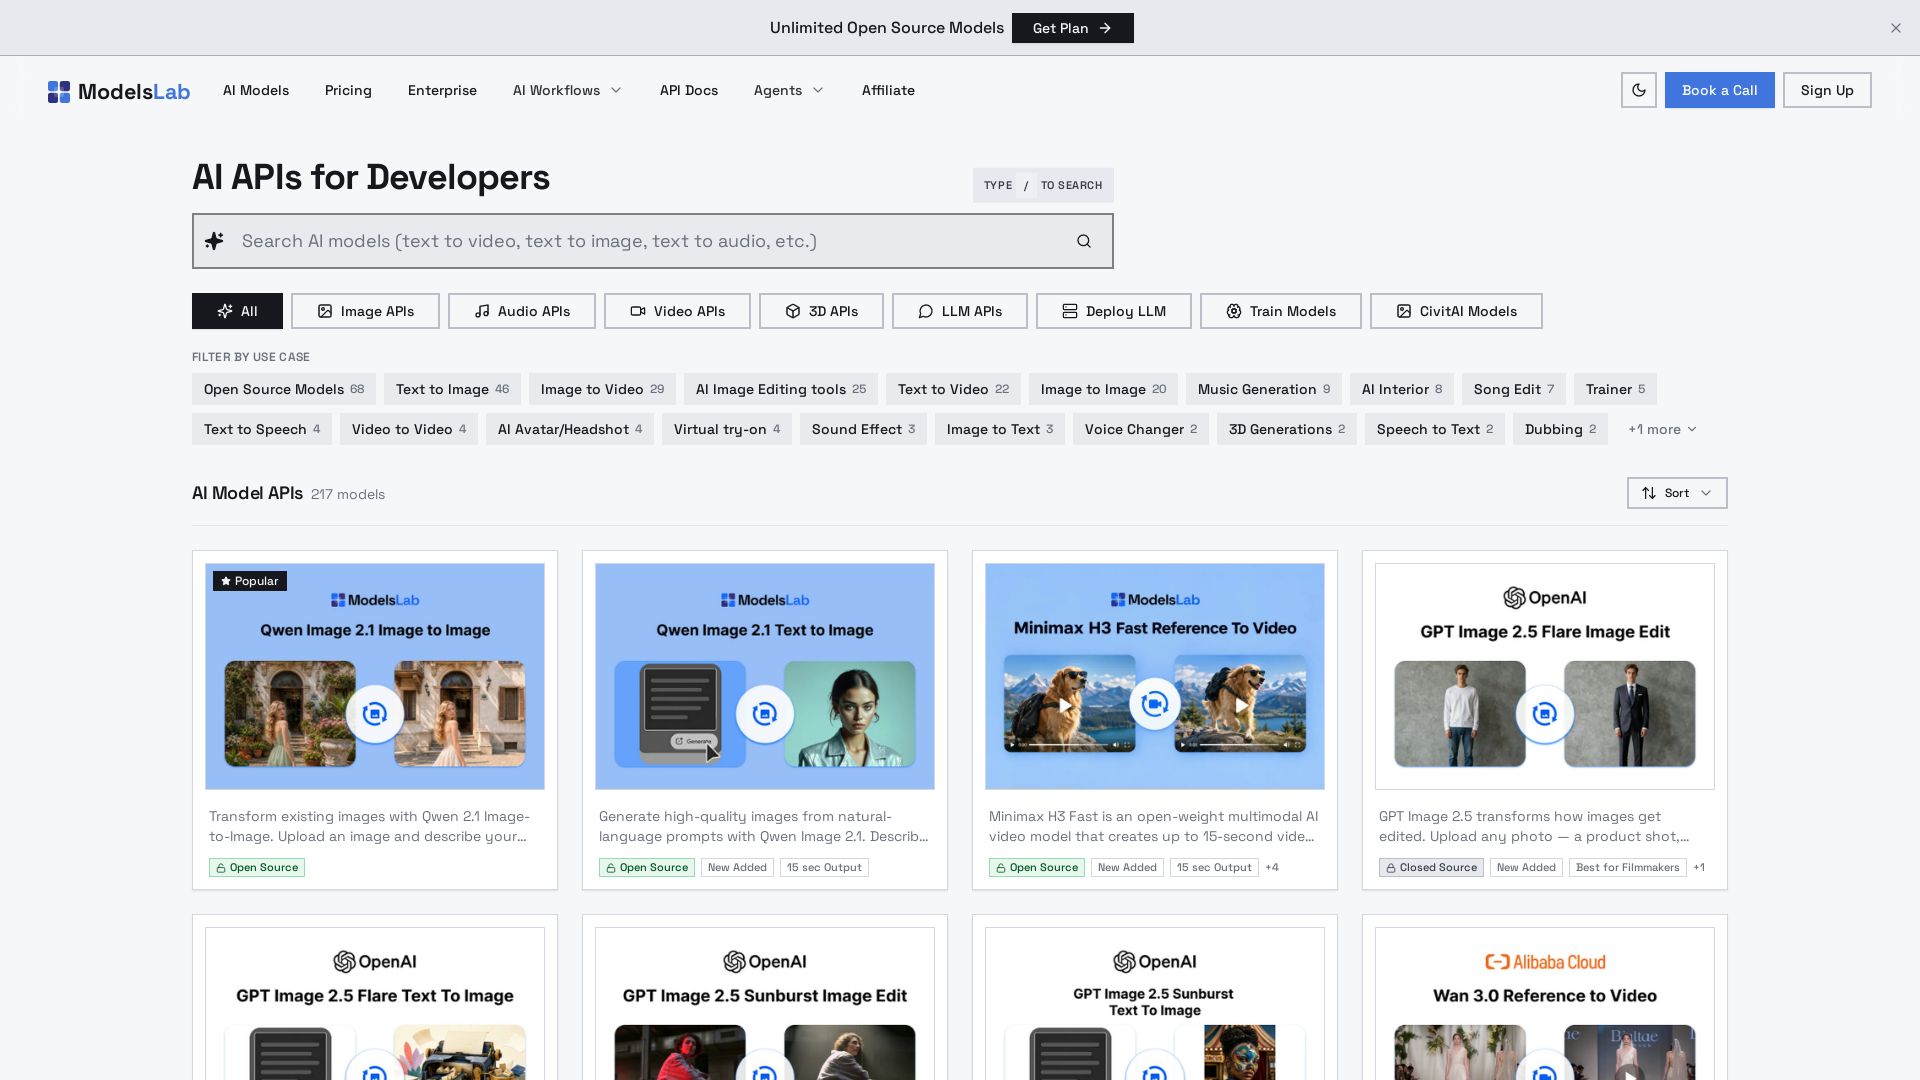This screenshot has height=1080, width=1920.
Task: Click the OpenAI logo on Flare Image Edit card
Action: coord(1545,598)
